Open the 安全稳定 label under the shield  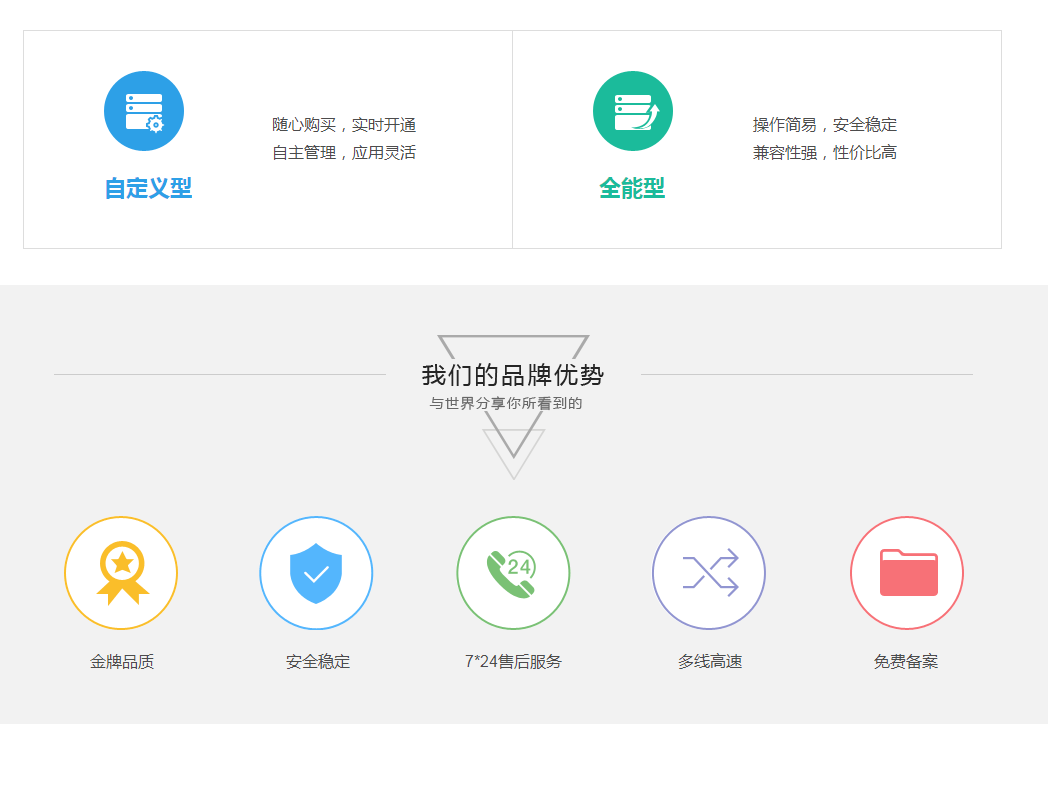(x=318, y=662)
